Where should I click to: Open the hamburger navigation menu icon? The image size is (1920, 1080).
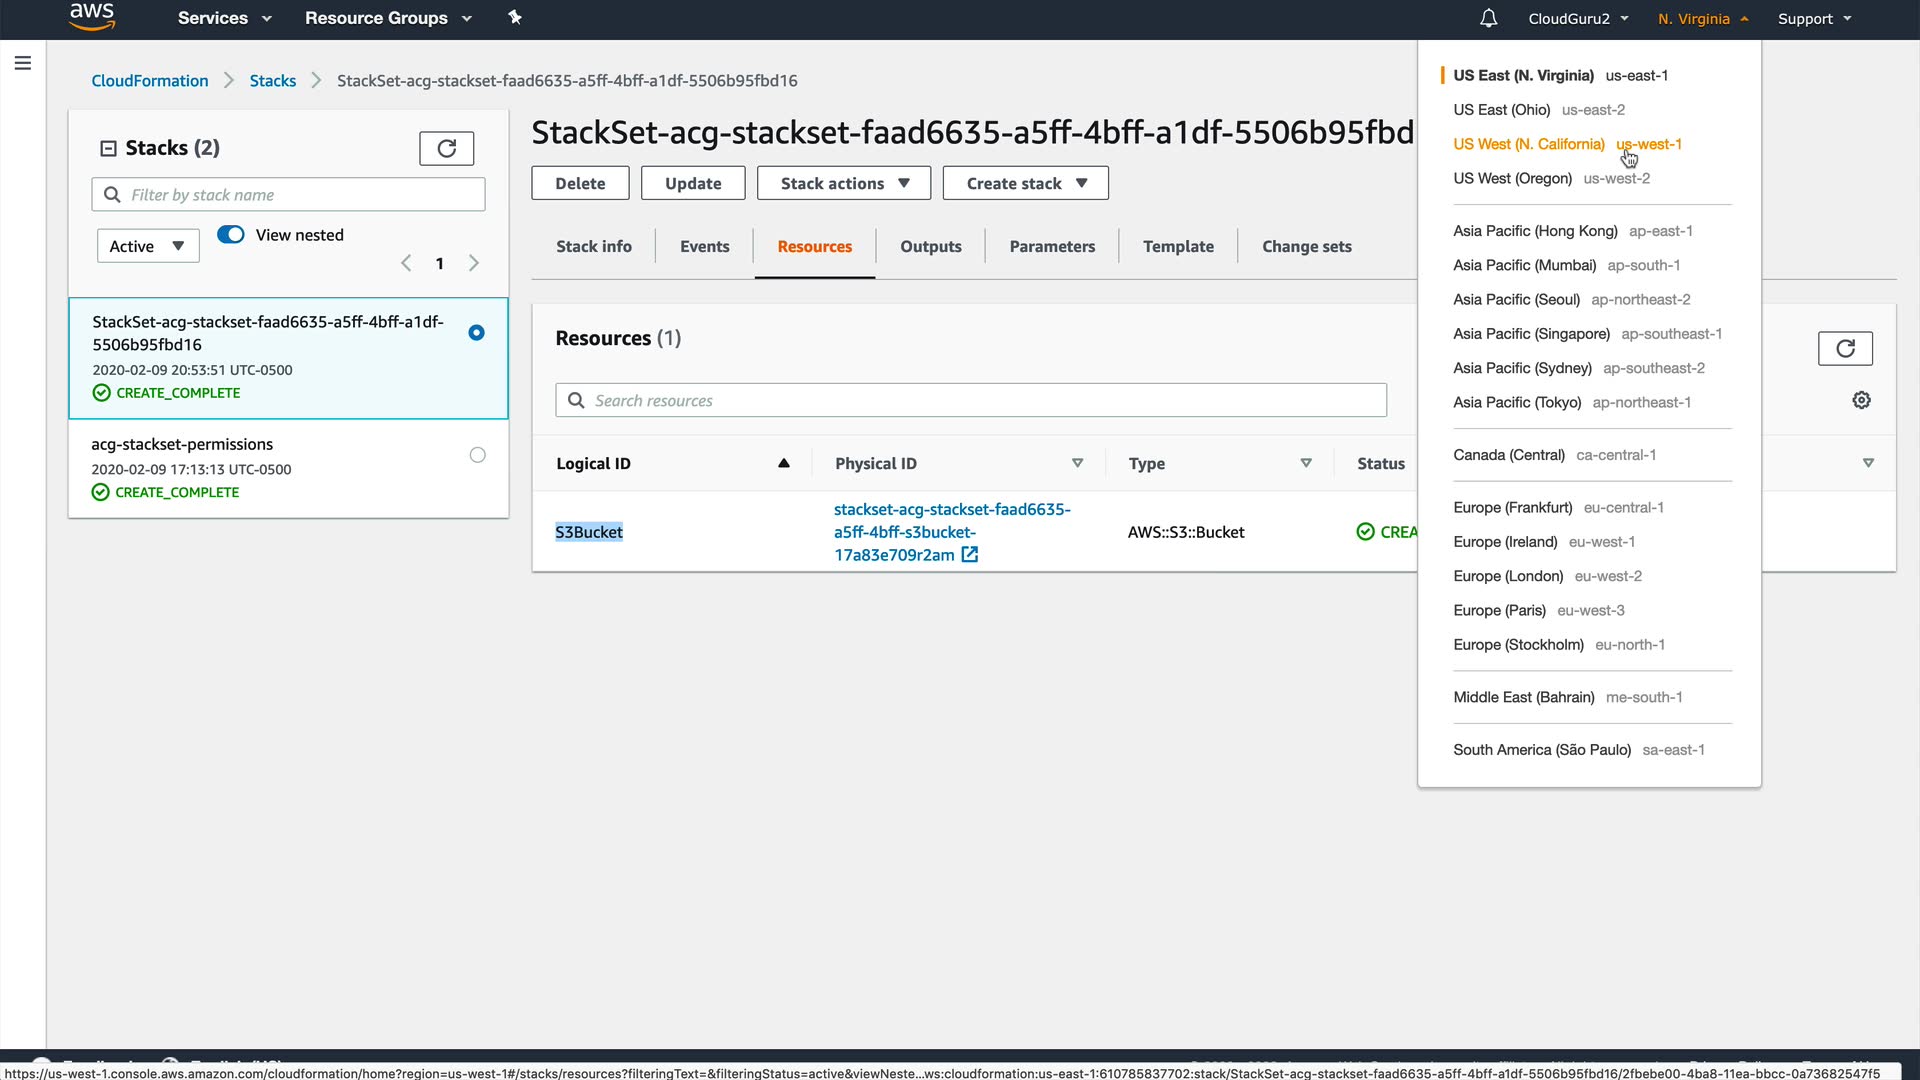click(23, 63)
